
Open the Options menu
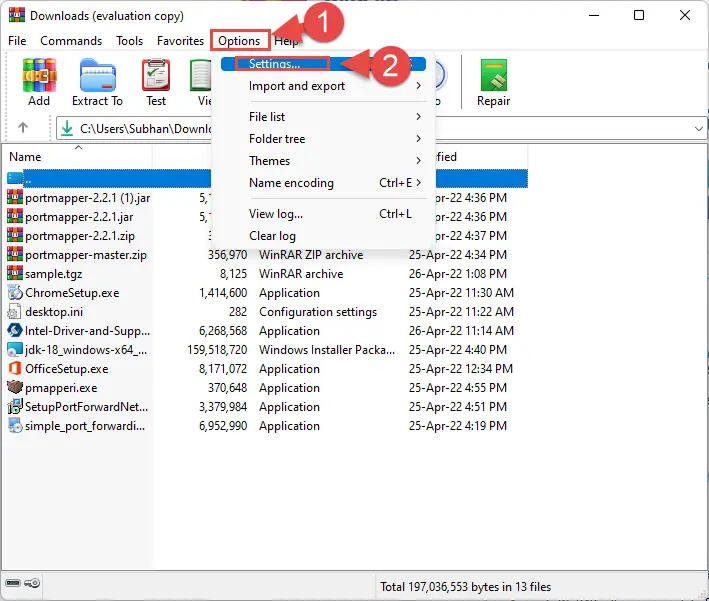tap(239, 41)
